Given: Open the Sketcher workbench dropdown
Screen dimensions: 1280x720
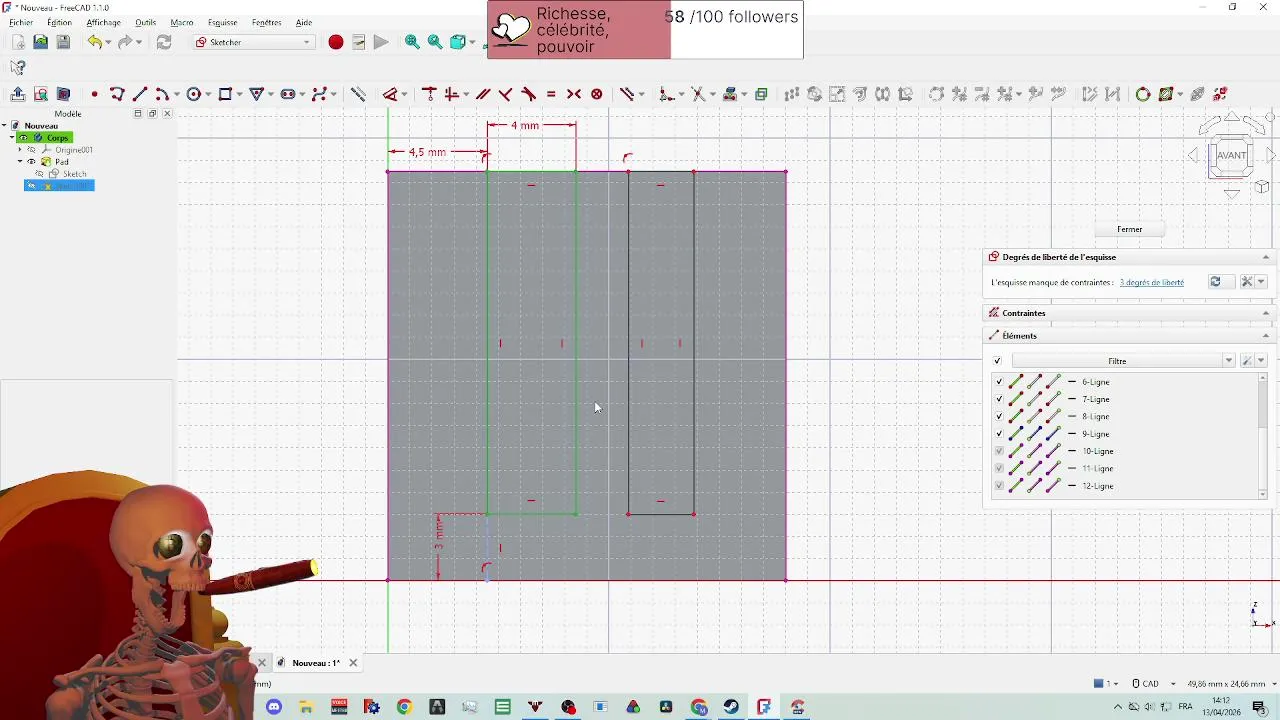Looking at the screenshot, I should tap(253, 42).
